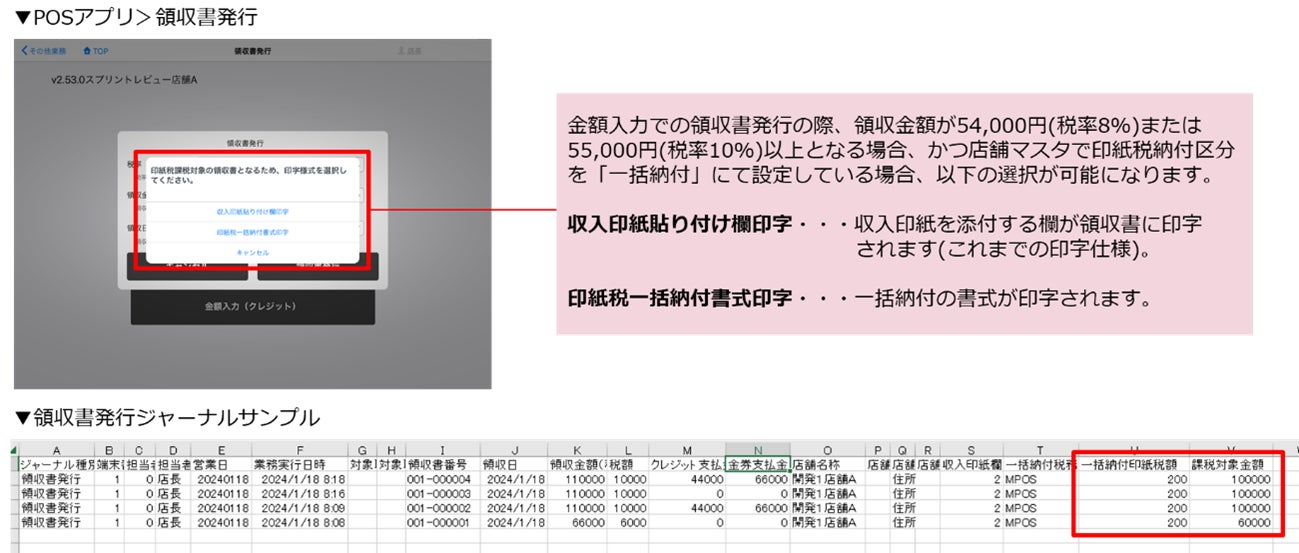Click the 60000 taxable amount cell
This screenshot has width=1299, height=553.
tap(1230, 522)
